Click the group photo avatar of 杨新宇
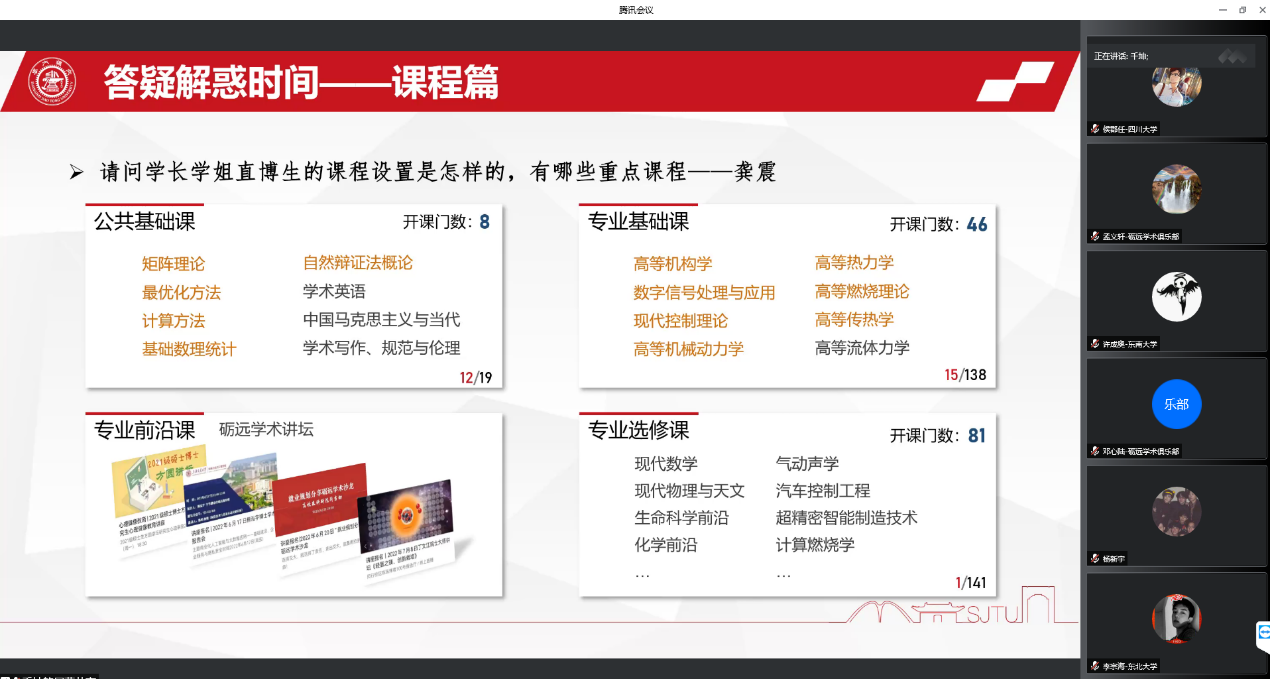The width and height of the screenshot is (1270, 679). (x=1176, y=511)
